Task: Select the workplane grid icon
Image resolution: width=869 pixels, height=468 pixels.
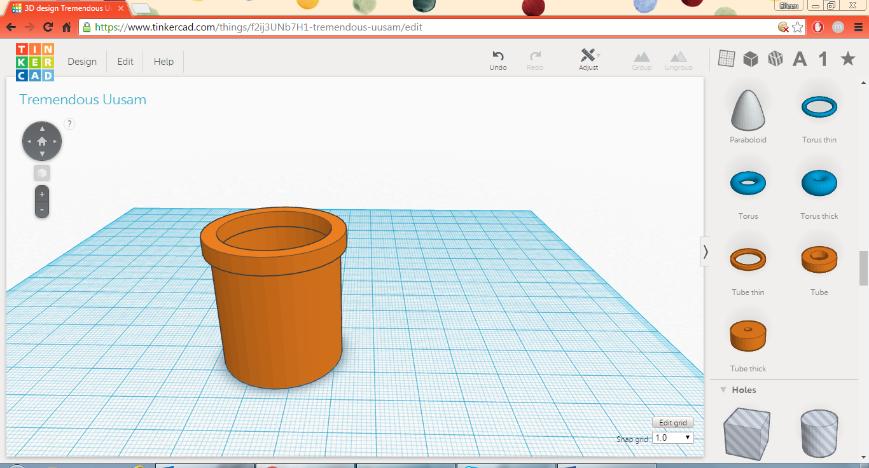Action: click(x=726, y=58)
